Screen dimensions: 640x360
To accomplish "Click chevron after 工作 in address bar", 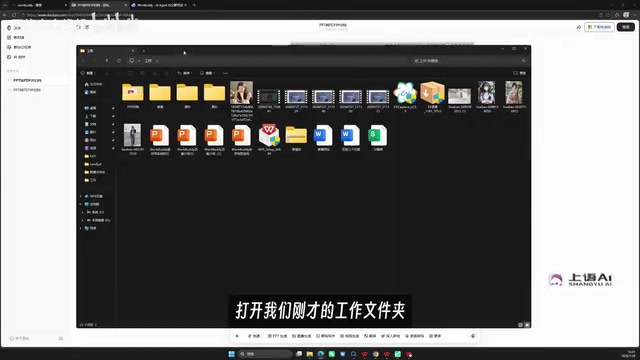I will [157, 61].
